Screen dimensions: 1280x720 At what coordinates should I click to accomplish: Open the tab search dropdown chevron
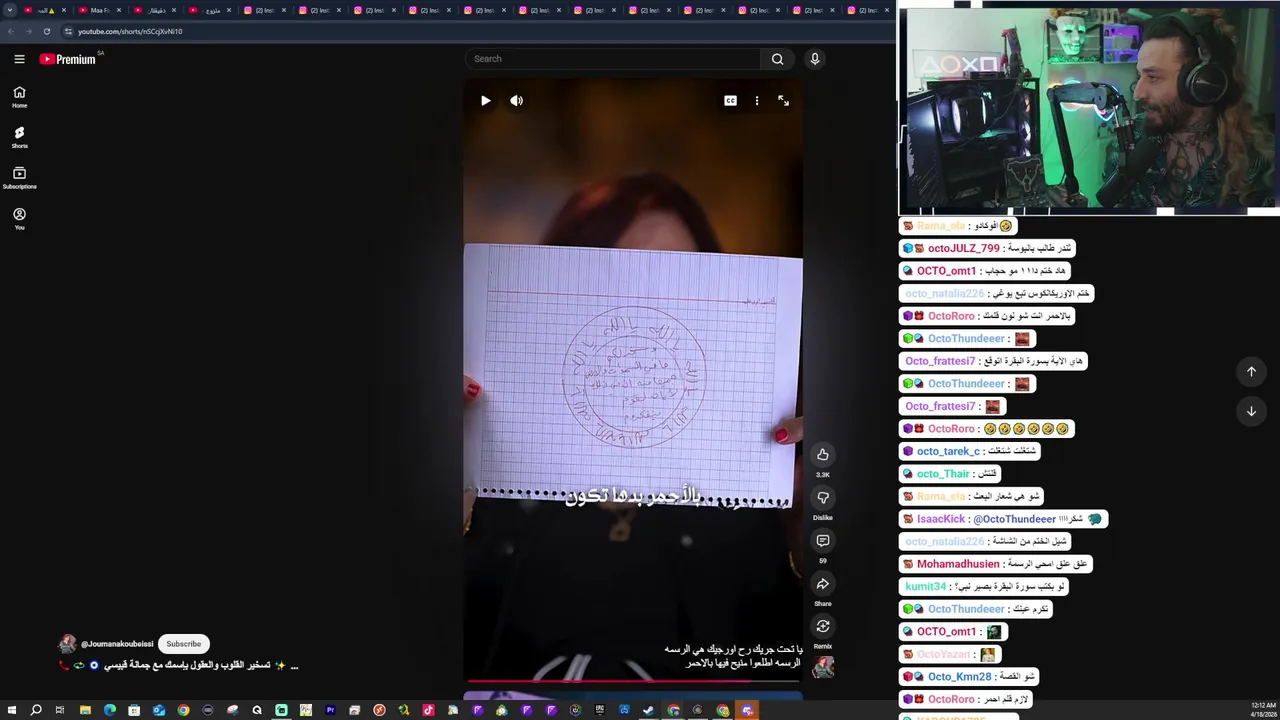10,10
